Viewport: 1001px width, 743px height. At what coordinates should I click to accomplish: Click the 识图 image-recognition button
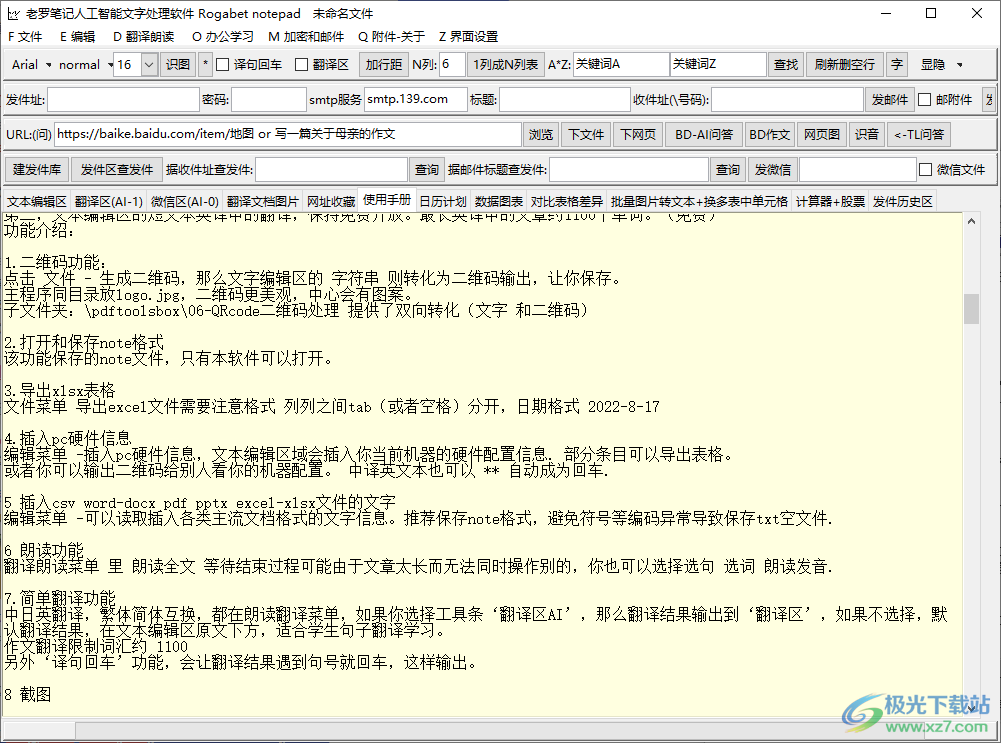[178, 64]
